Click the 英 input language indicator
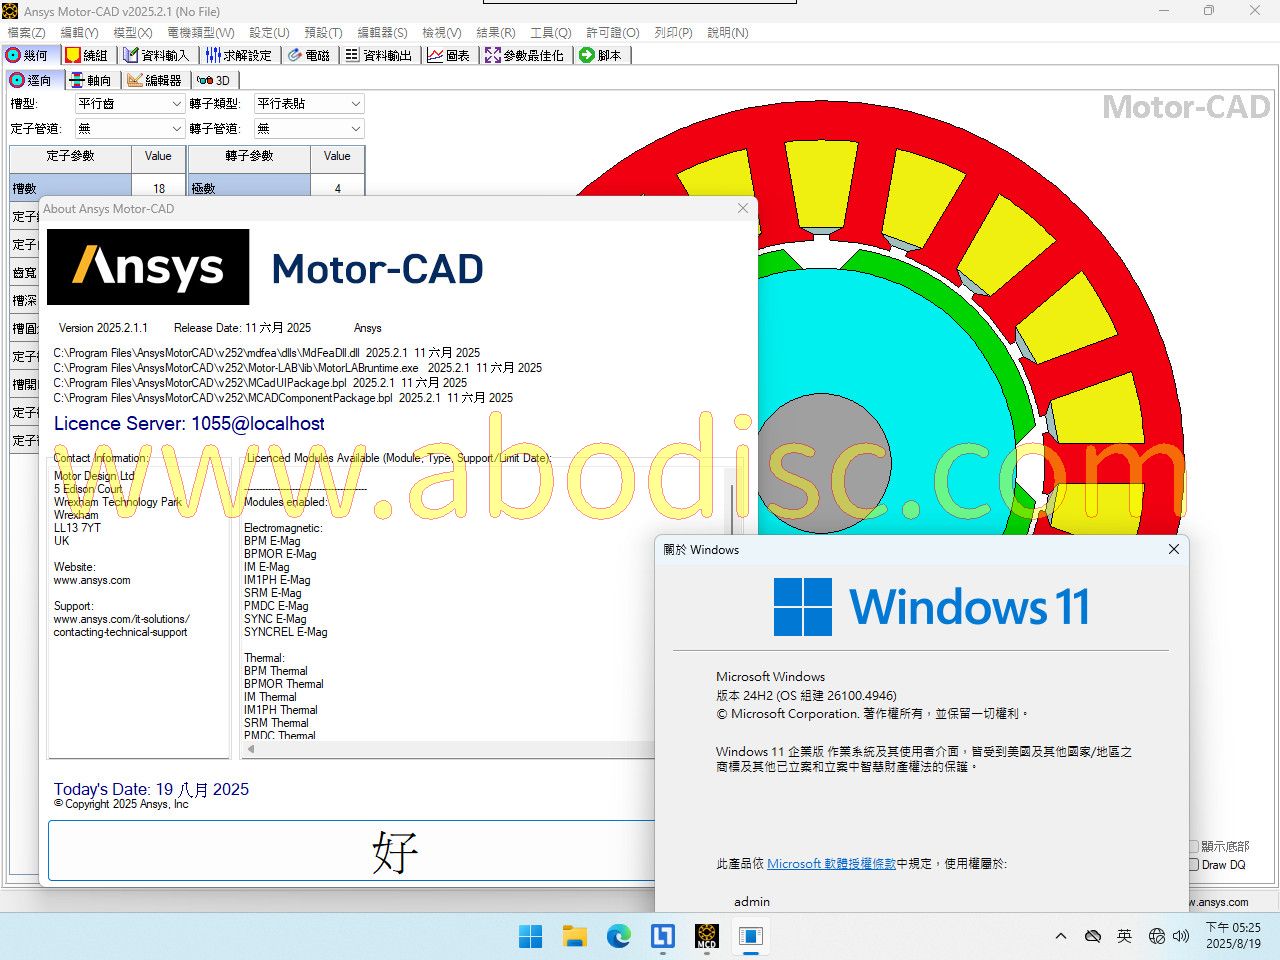The image size is (1280, 960). pos(1124,936)
